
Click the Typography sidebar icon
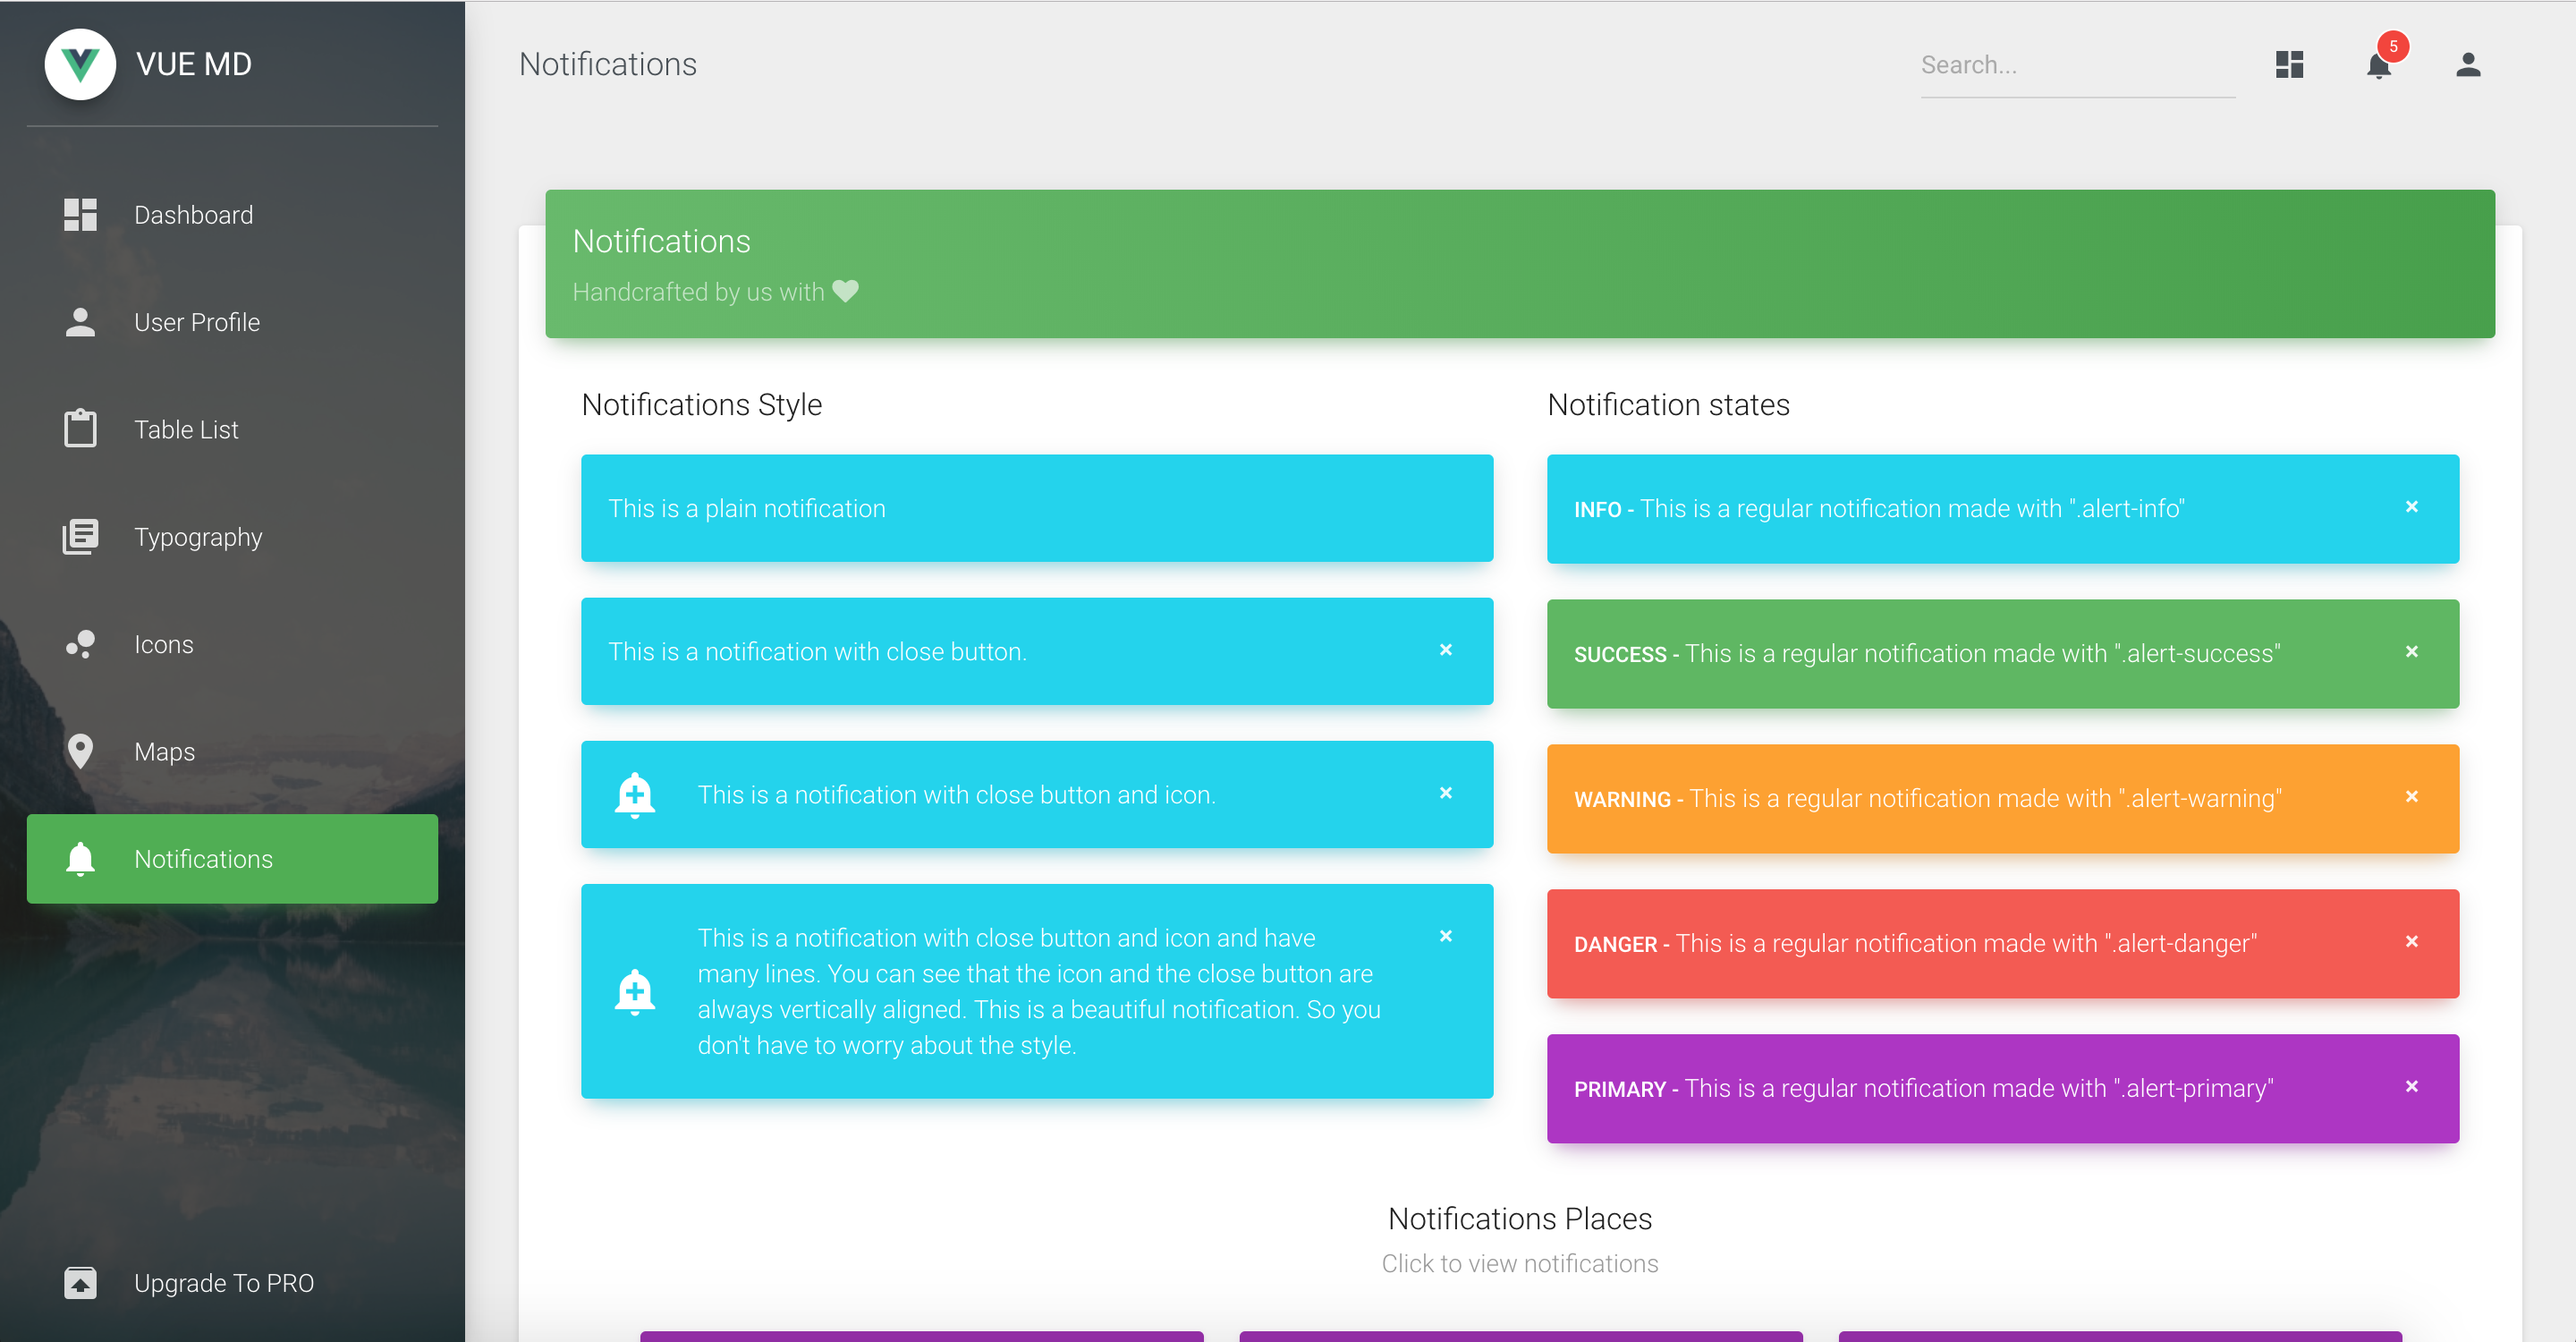point(80,535)
